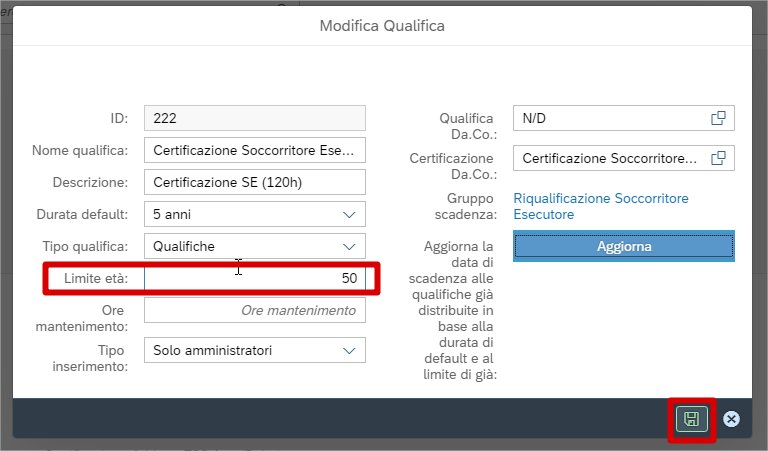Screen dimensions: 768x451
Task: Click the save icon in the footer
Action: (x=691, y=419)
